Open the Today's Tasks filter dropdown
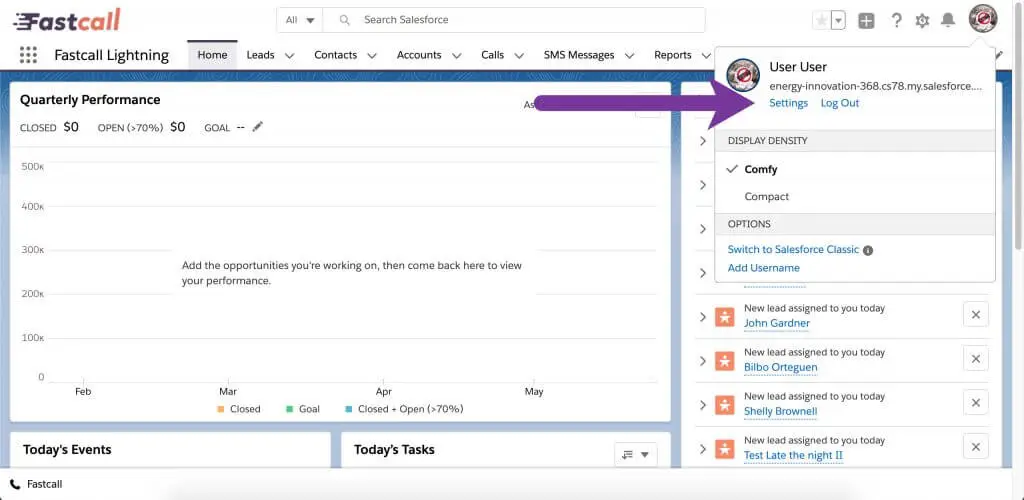The height and width of the screenshot is (500, 1024). click(635, 455)
